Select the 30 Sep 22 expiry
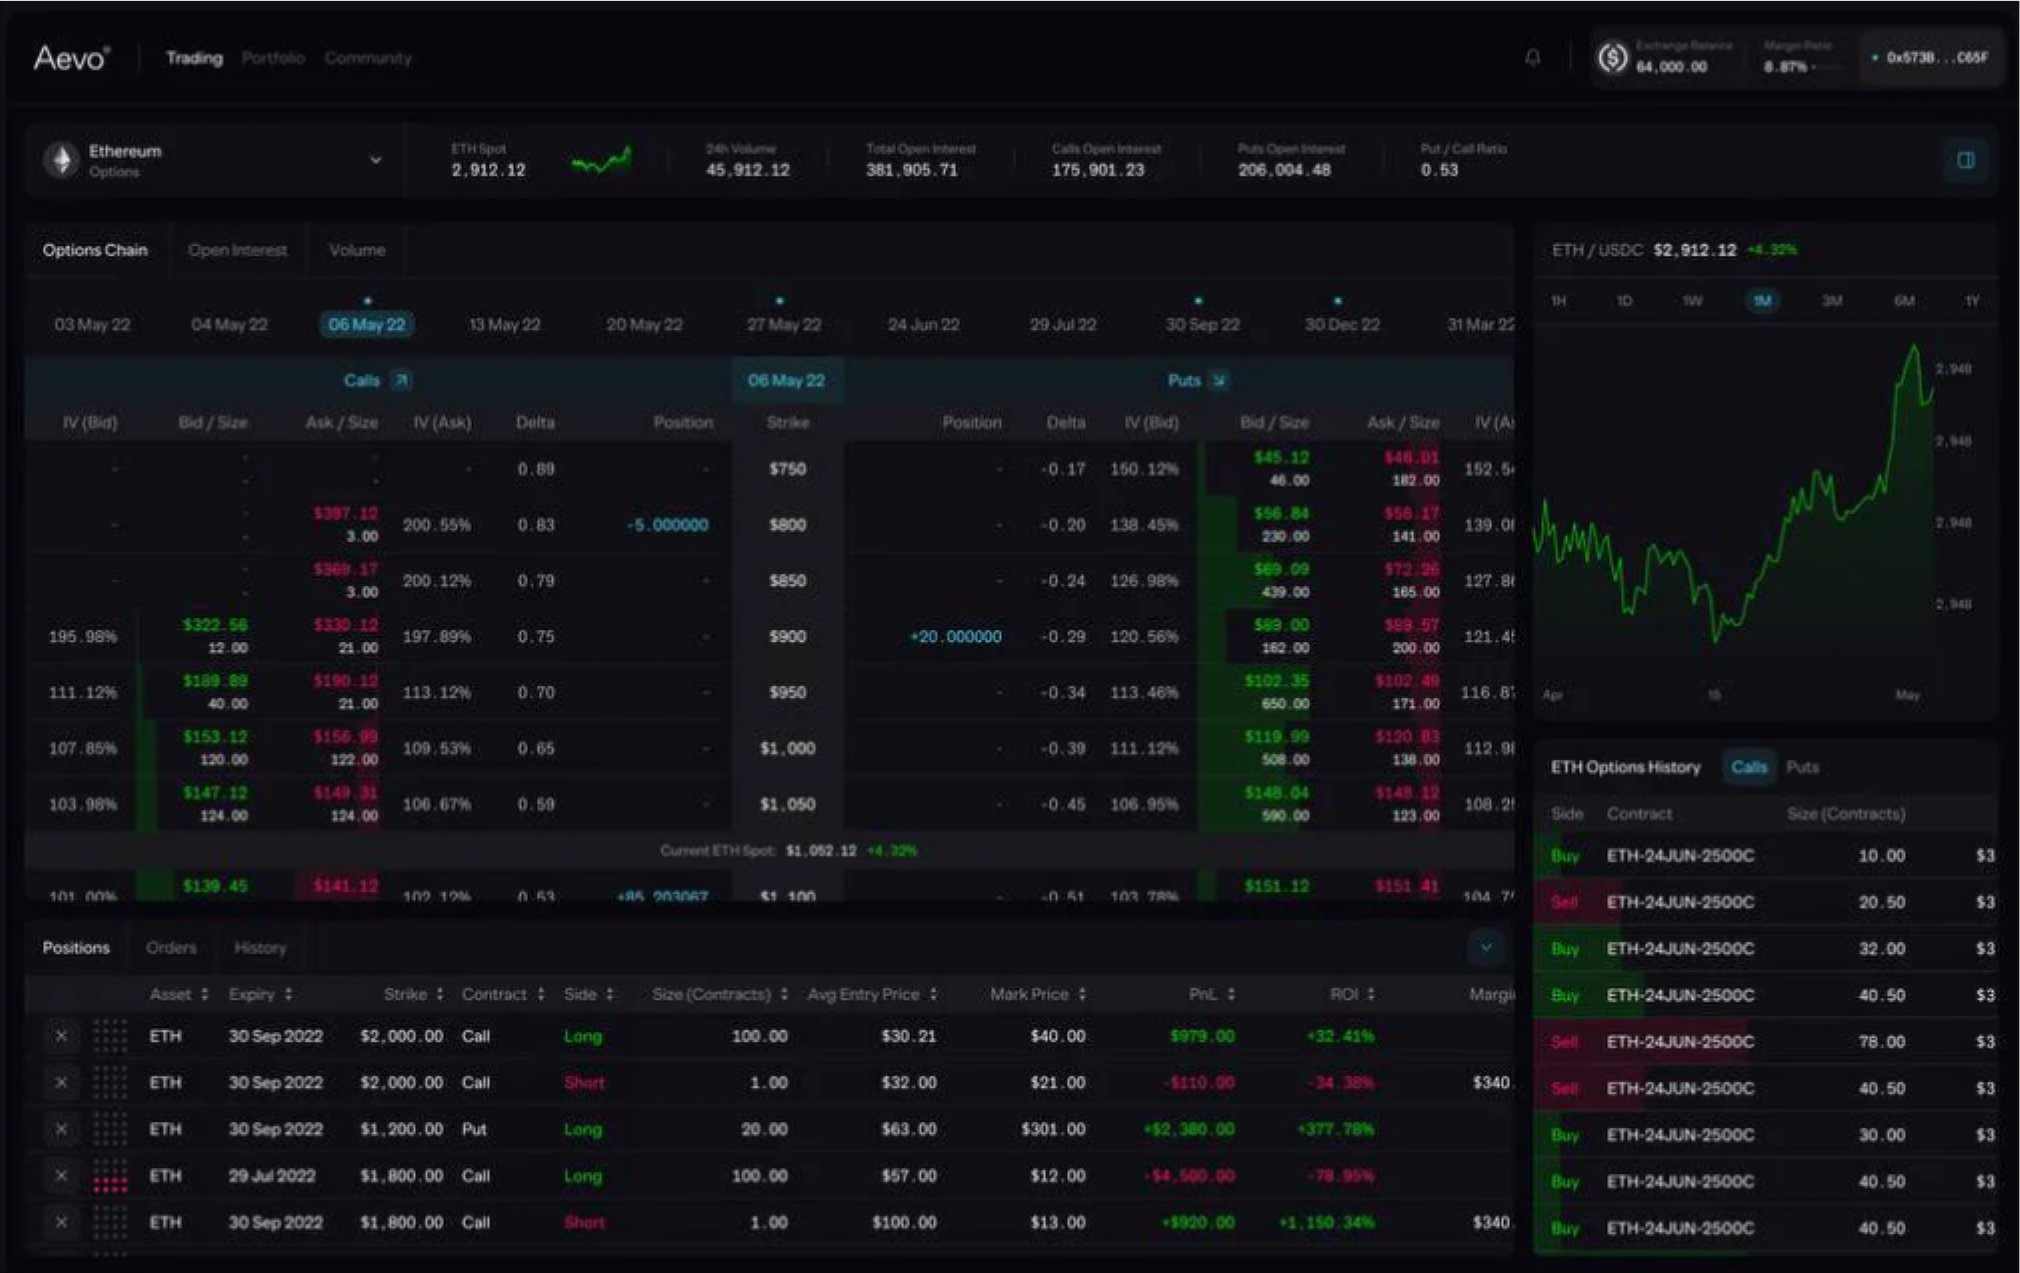This screenshot has height=1273, width=2020. 1202,324
